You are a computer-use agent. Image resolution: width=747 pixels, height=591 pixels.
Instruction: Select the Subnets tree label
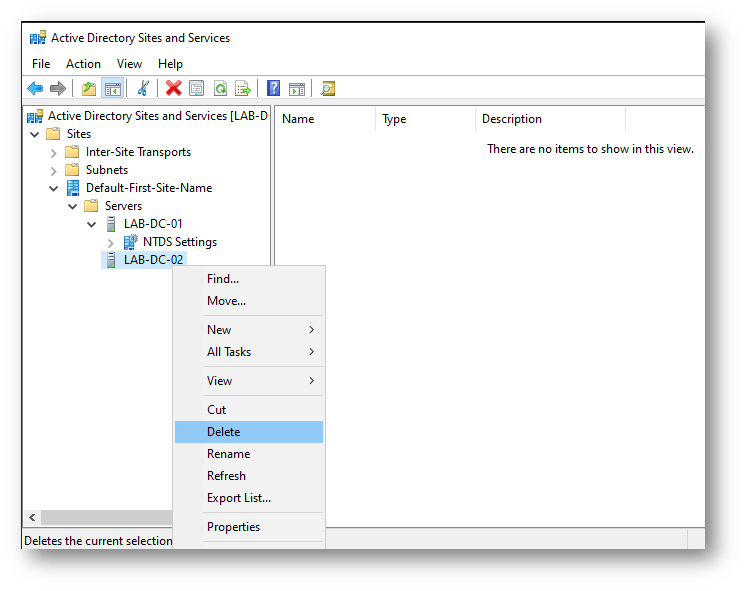107,170
